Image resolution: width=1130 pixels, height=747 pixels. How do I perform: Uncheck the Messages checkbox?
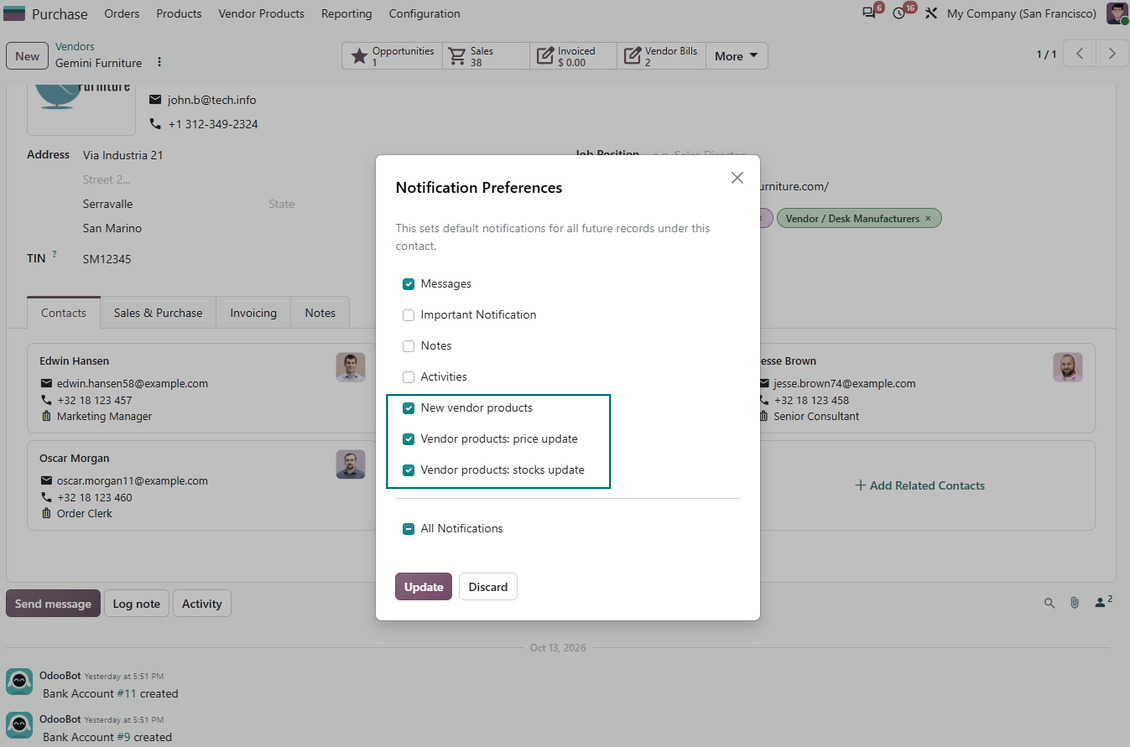[x=409, y=284]
